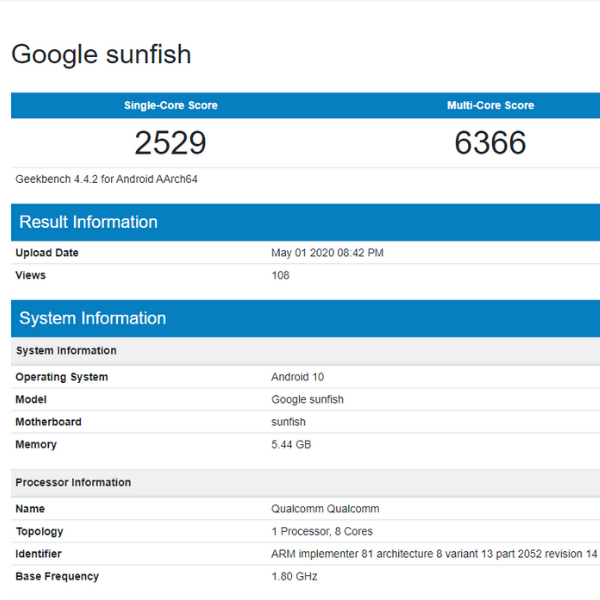This screenshot has width=600, height=600.
Task: Select the Upload Date label
Action: pos(47,253)
